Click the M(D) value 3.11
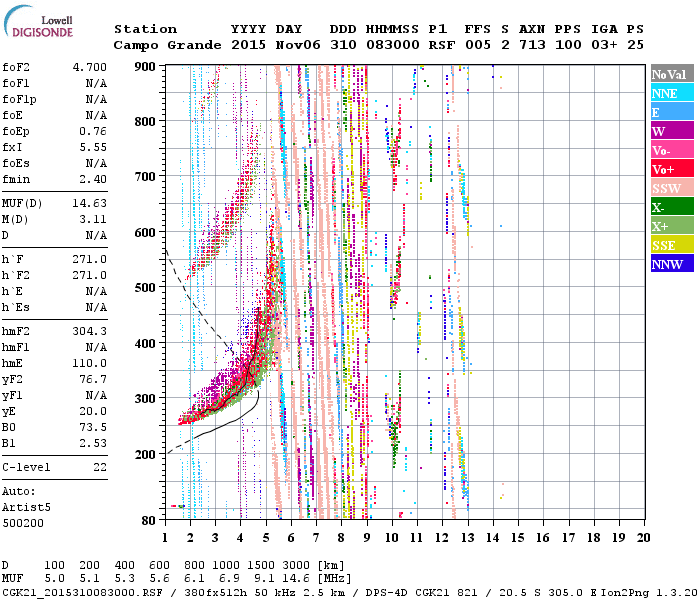Screen dimensions: 700x600 click(93, 220)
